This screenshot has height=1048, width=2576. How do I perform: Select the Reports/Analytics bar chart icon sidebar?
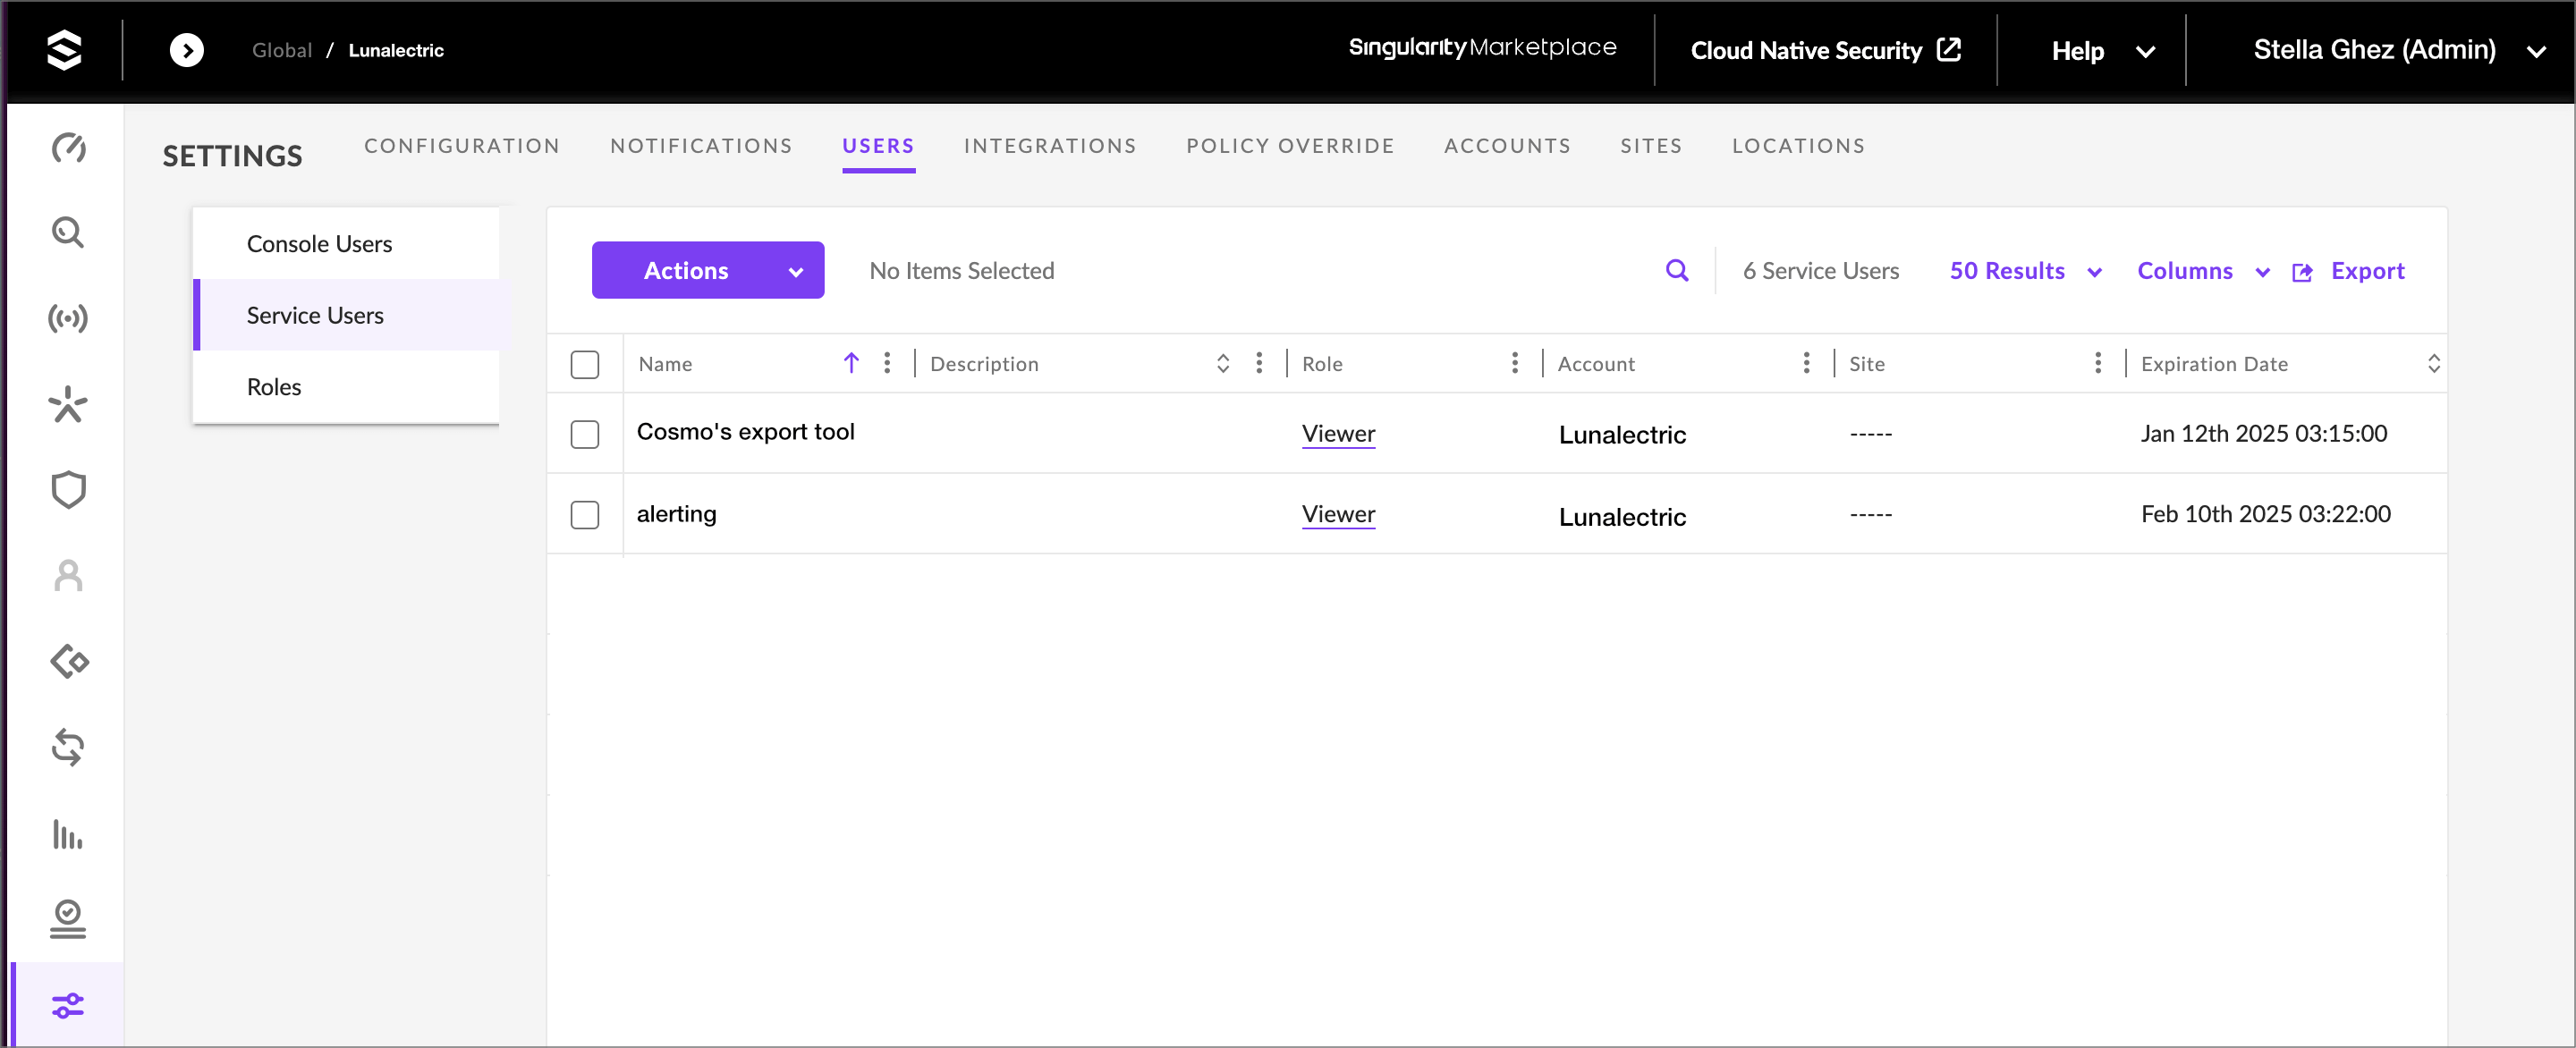tap(69, 836)
